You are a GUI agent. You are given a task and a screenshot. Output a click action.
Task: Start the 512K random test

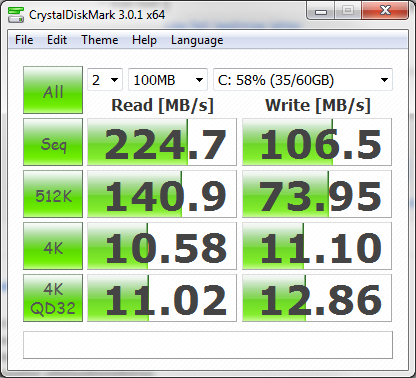[x=53, y=194]
